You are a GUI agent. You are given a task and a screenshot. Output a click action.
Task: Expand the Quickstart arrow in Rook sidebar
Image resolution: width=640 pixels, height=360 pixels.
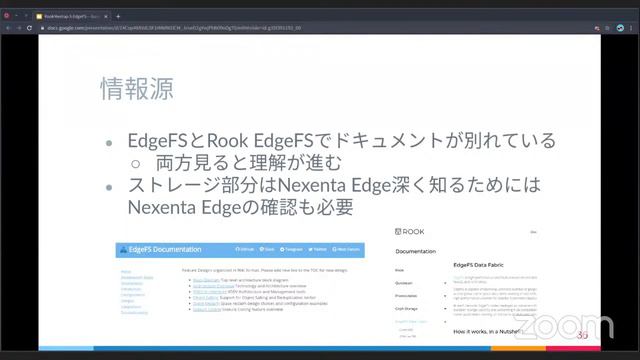445,283
